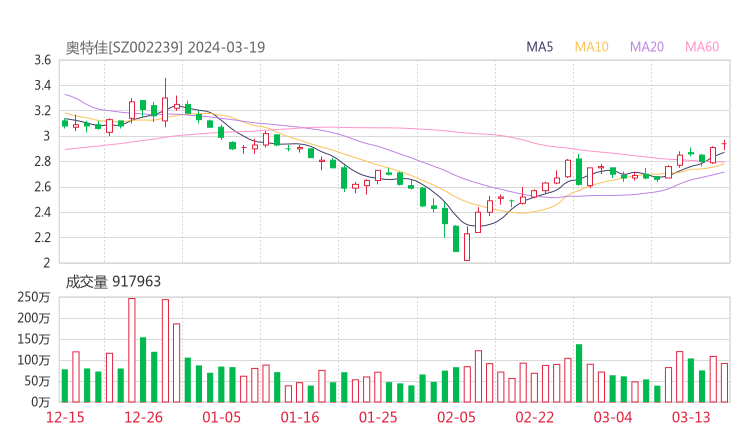Viewport: 740px width, 440px height.
Task: Click the MA10 legend label
Action: tap(591, 47)
